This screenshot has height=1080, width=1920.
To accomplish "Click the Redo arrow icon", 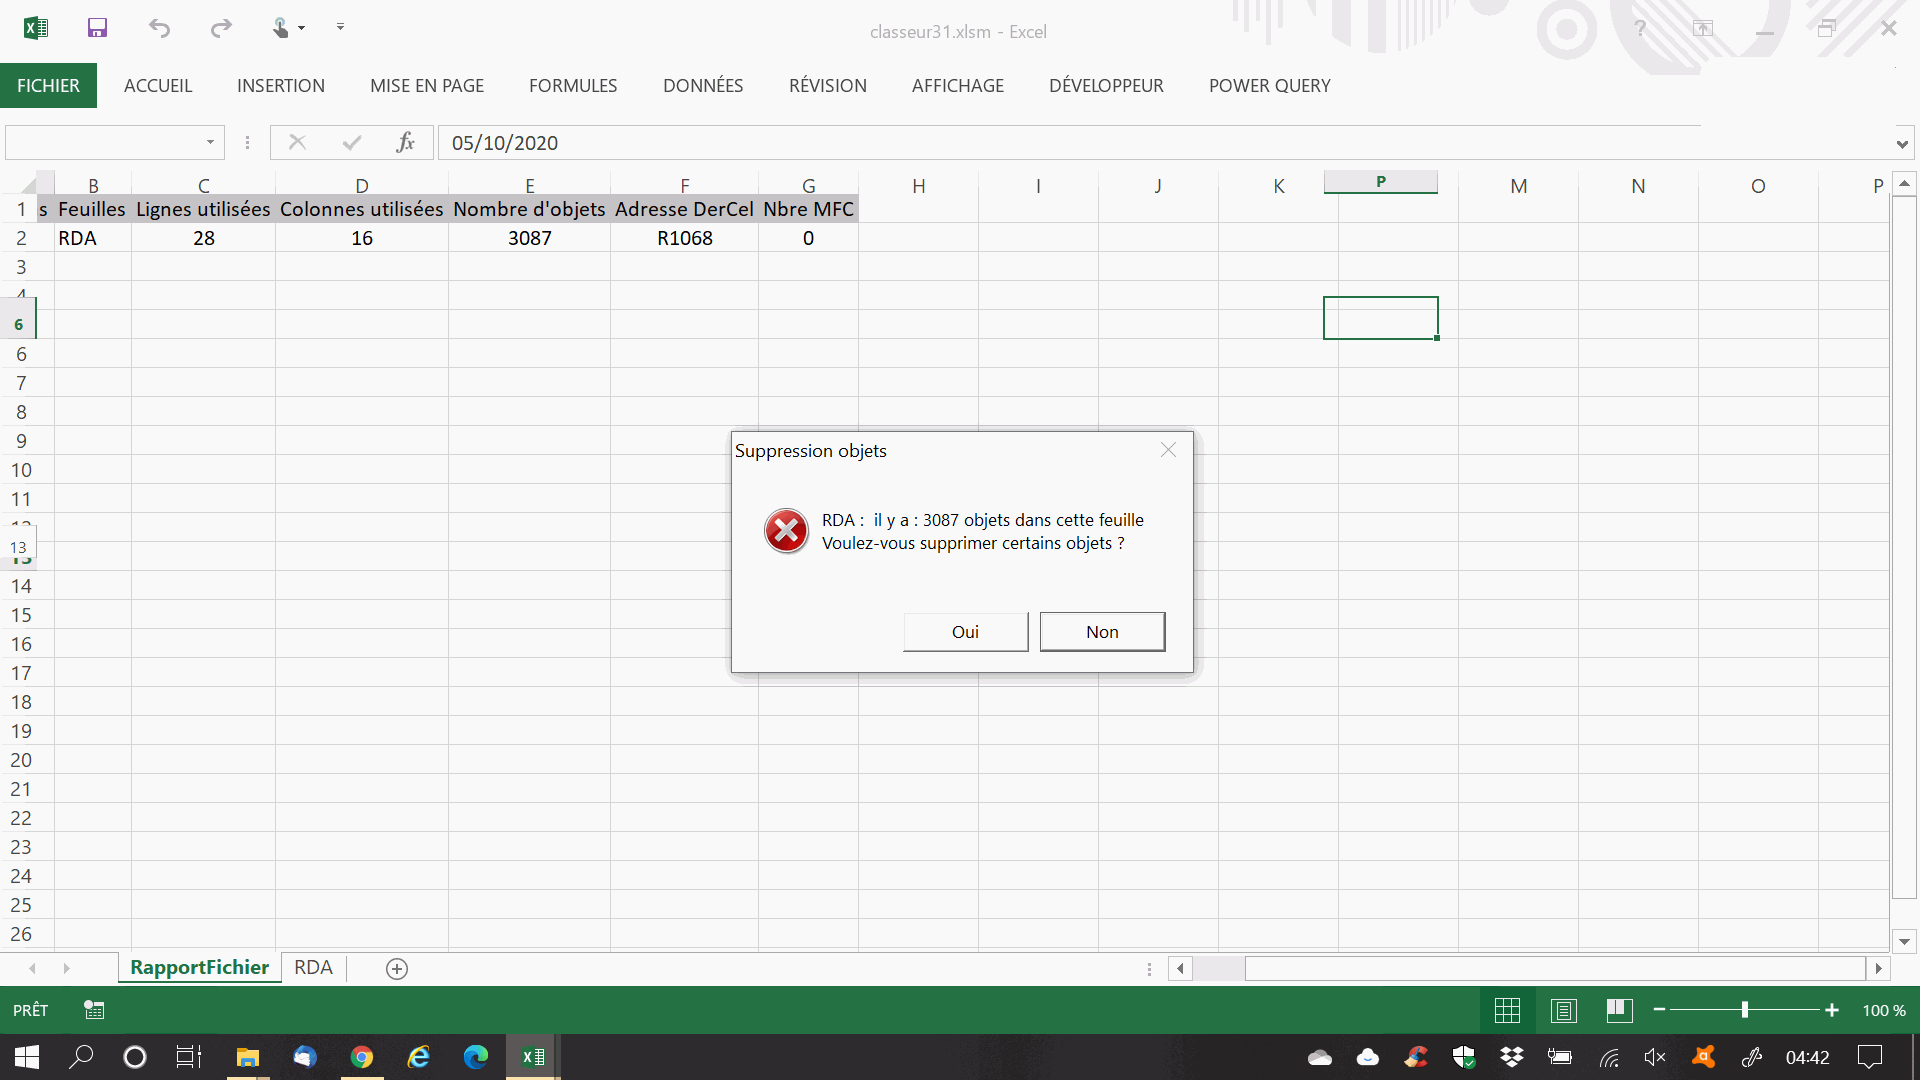I will coord(221,28).
